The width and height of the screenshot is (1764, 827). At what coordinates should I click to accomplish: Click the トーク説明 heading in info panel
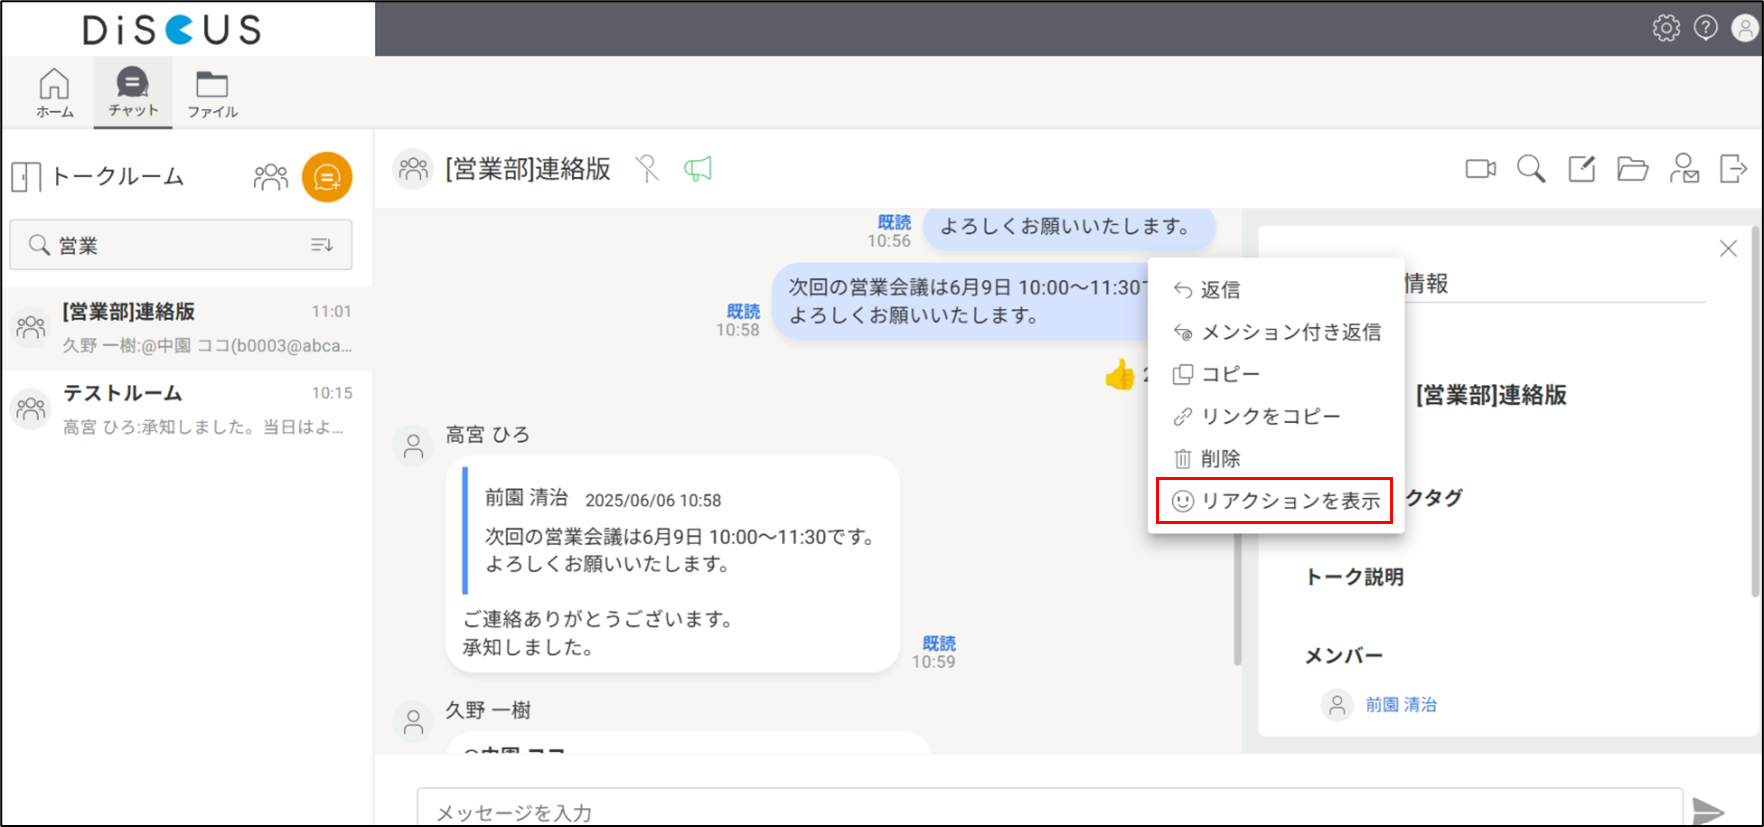pos(1354,577)
